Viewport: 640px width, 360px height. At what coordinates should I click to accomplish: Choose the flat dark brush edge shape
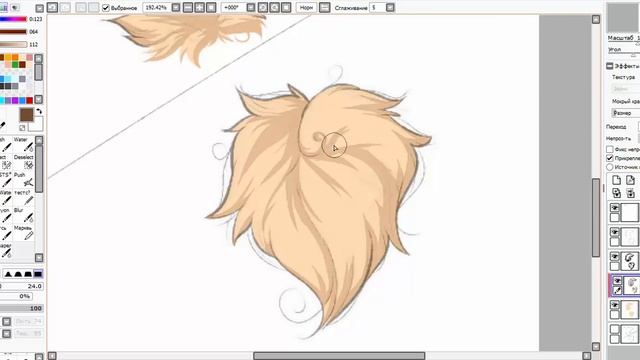[38, 274]
